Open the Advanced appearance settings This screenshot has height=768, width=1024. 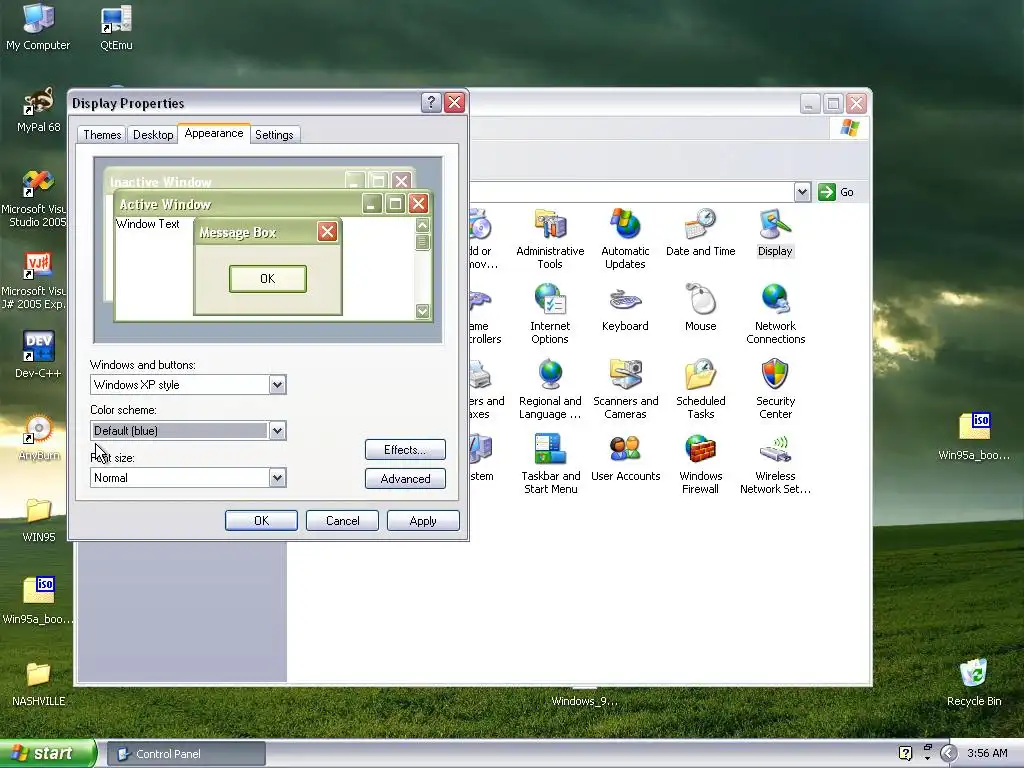[x=405, y=479]
